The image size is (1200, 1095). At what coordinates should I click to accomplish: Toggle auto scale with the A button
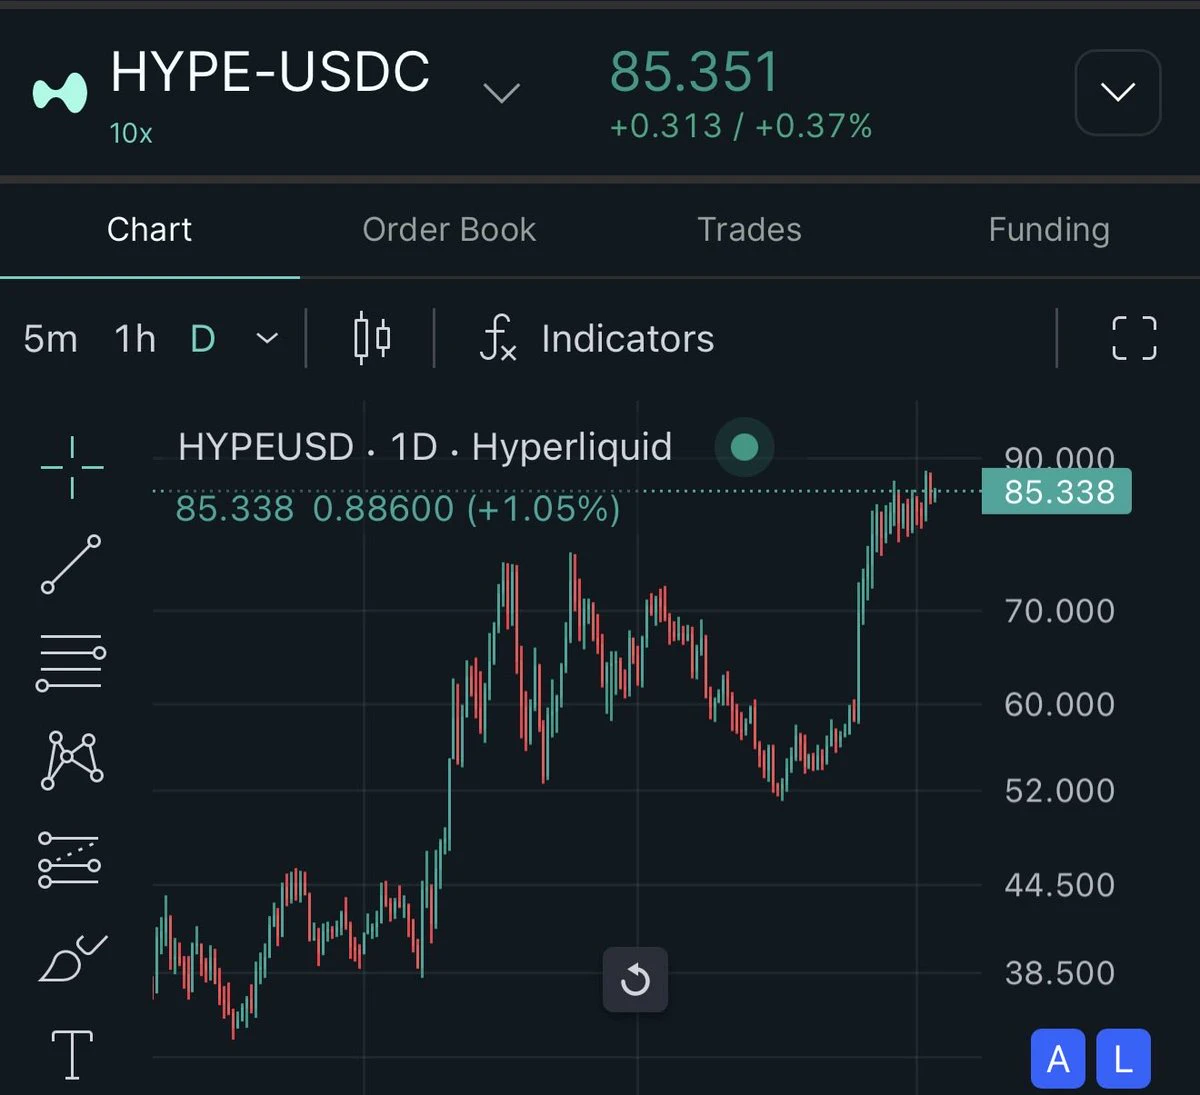(x=1058, y=1059)
